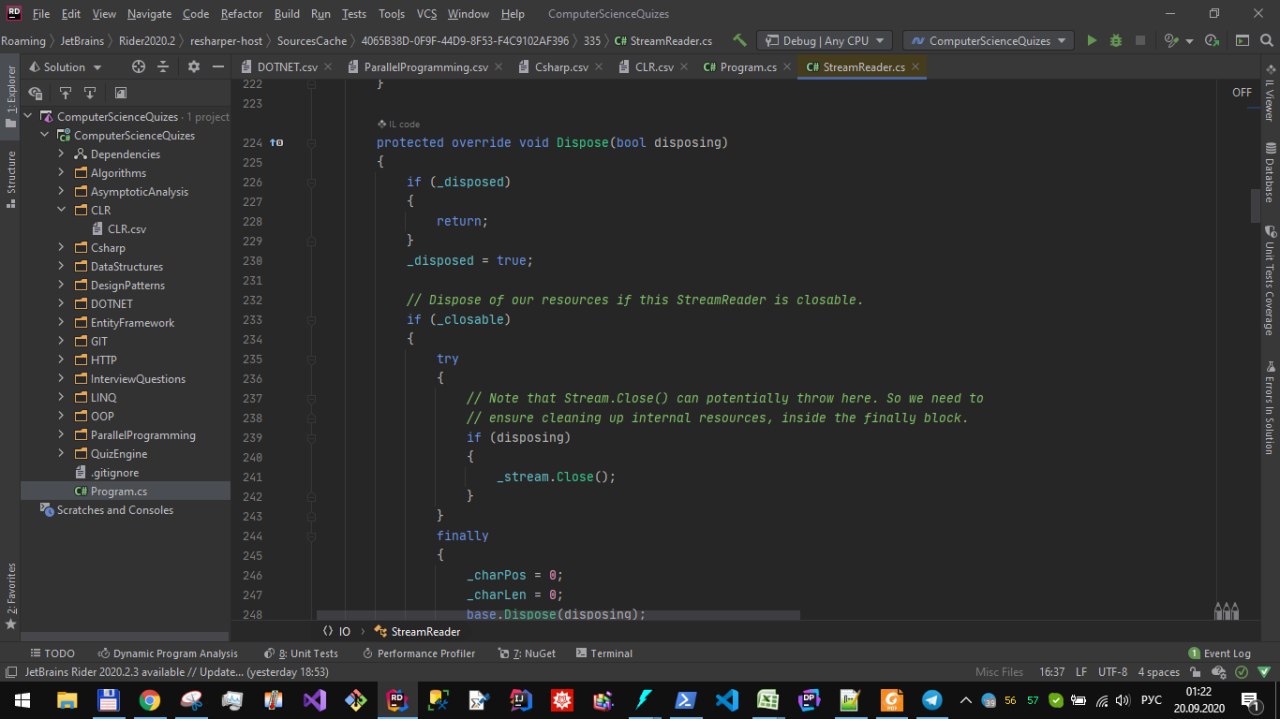The height and width of the screenshot is (719, 1280).
Task: Start debugging with the bug icon
Action: coord(1116,41)
